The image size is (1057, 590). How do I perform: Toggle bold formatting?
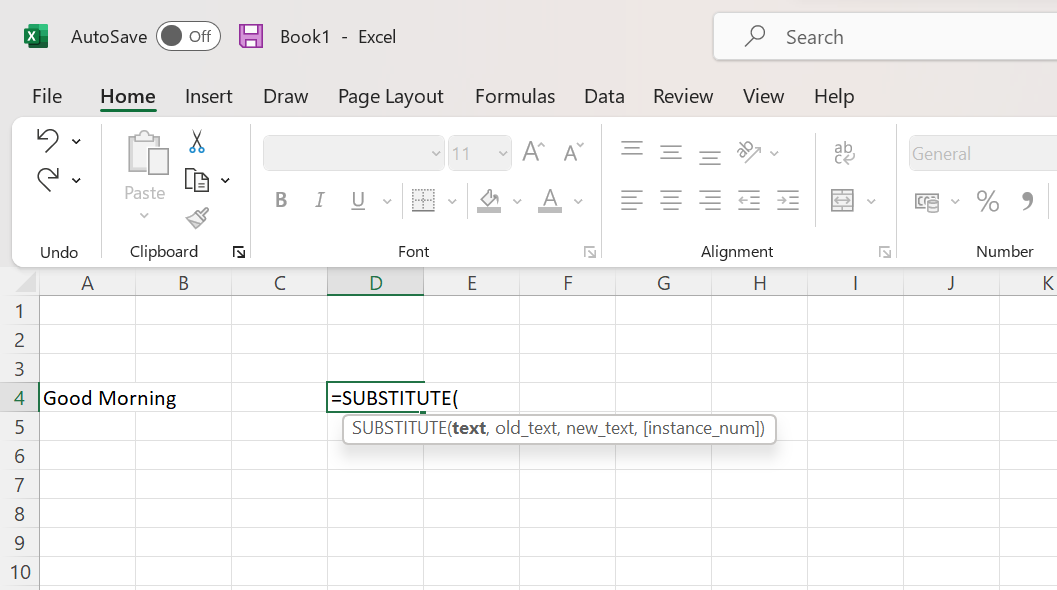[x=281, y=200]
